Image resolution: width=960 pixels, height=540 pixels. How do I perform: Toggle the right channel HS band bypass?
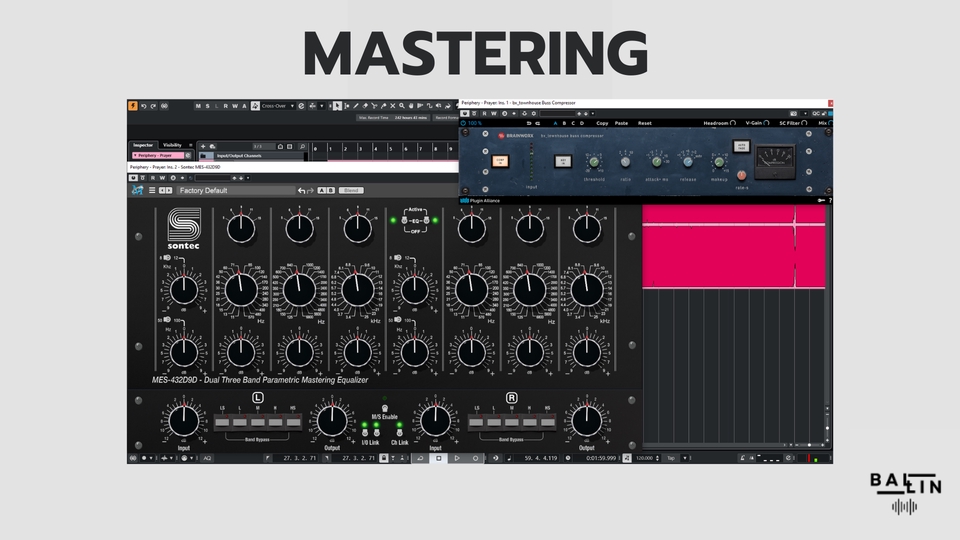[x=547, y=422]
